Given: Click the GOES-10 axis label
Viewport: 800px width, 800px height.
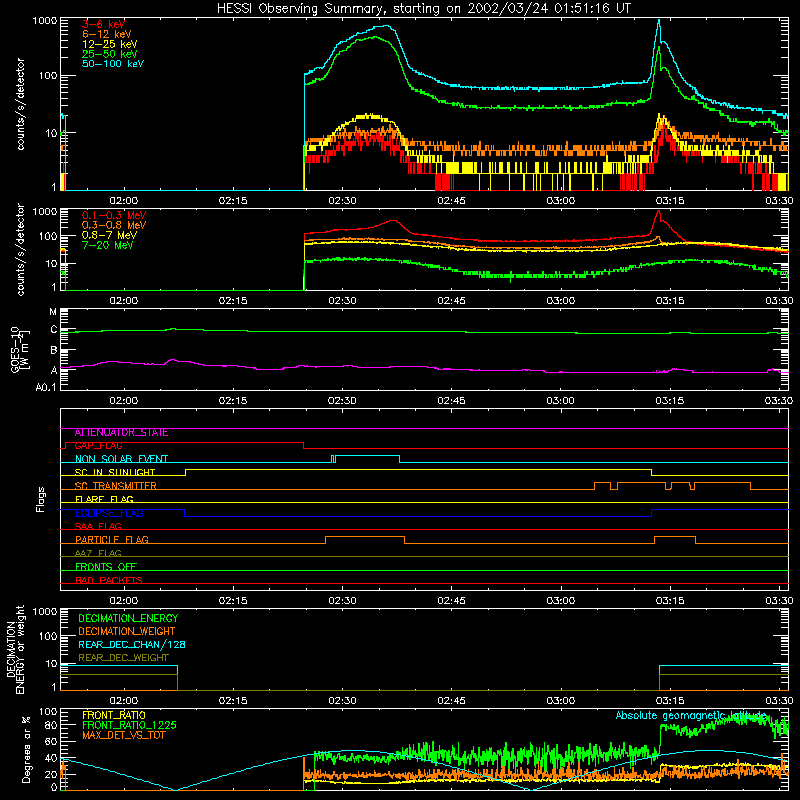Looking at the screenshot, I should (20, 349).
